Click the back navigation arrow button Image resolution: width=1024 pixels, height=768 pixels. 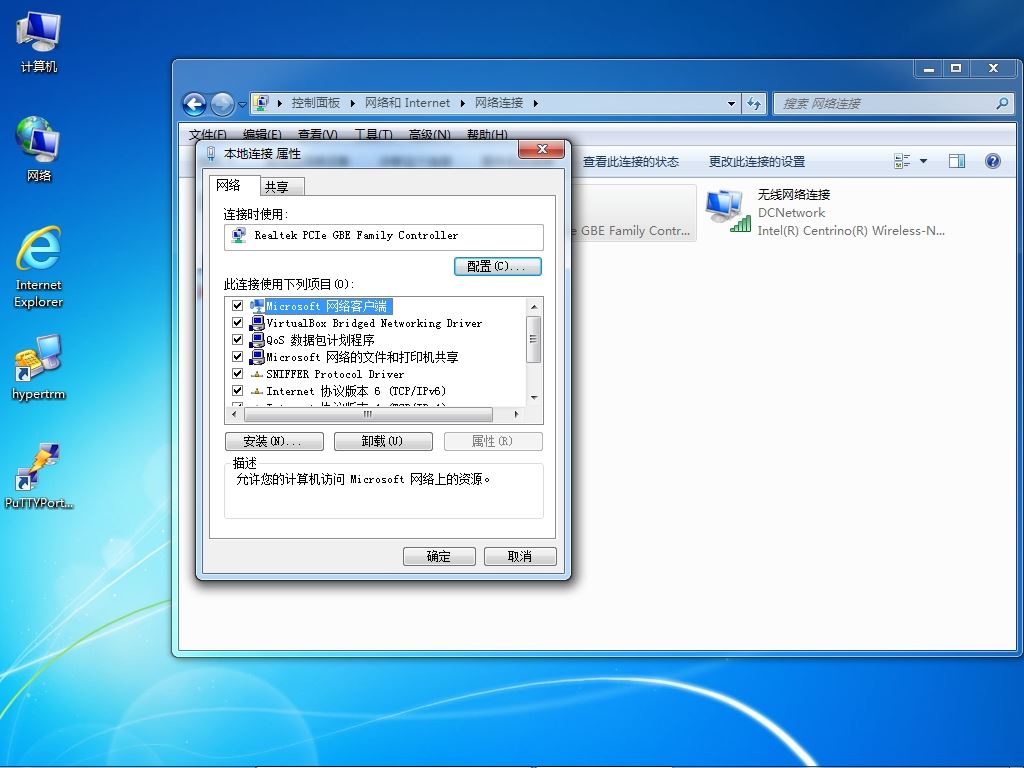click(194, 104)
